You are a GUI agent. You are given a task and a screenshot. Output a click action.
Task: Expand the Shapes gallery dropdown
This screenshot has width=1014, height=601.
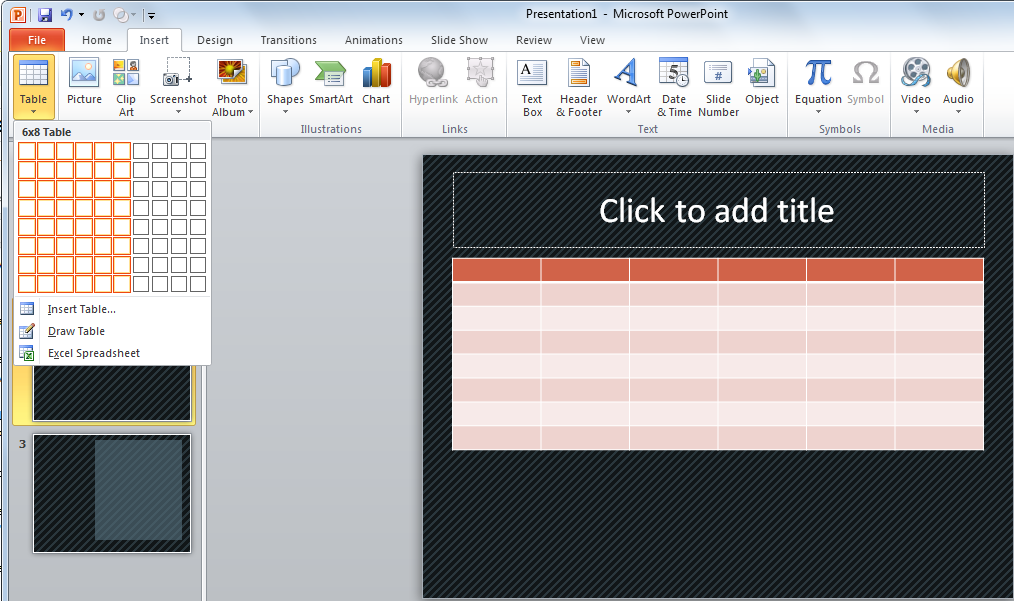click(285, 85)
